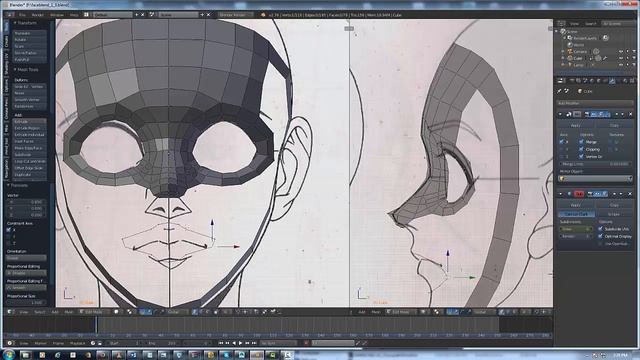Click the Inset Faces button
The height and width of the screenshot is (360, 640).
[29, 141]
